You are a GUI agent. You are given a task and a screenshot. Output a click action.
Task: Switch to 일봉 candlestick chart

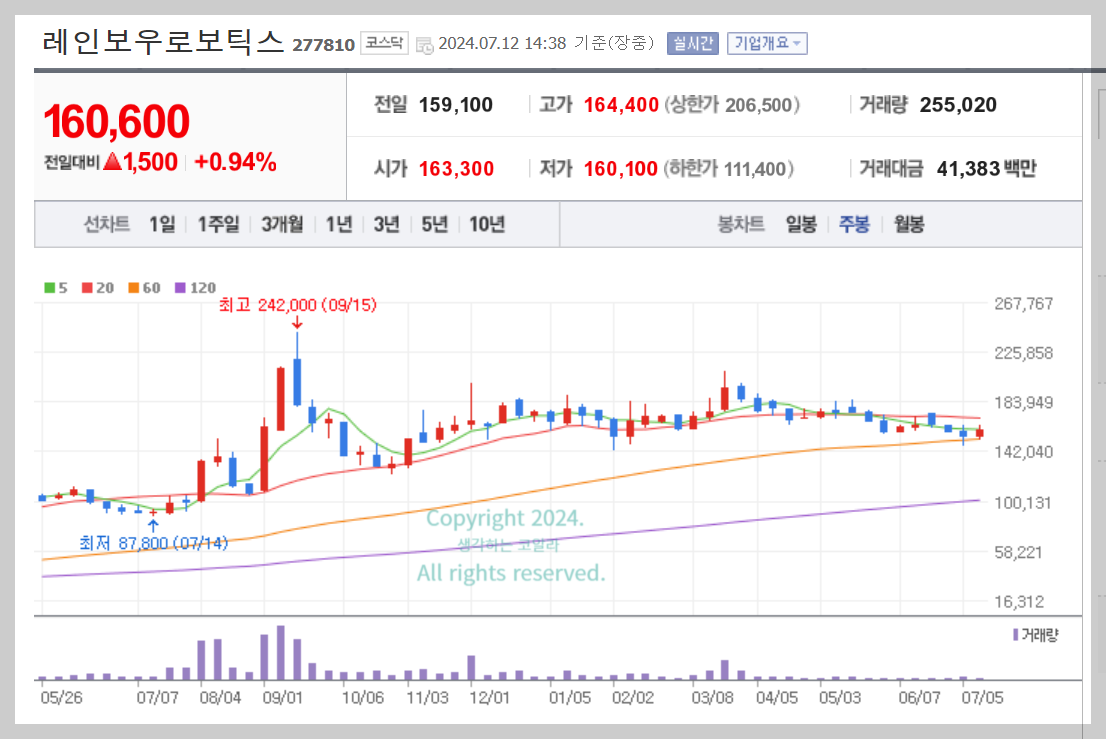(x=801, y=224)
